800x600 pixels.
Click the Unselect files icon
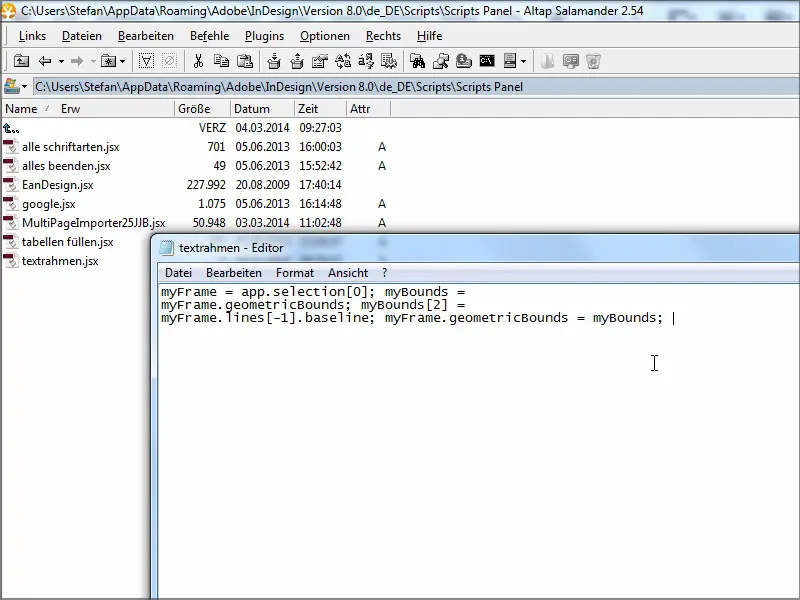click(x=169, y=61)
